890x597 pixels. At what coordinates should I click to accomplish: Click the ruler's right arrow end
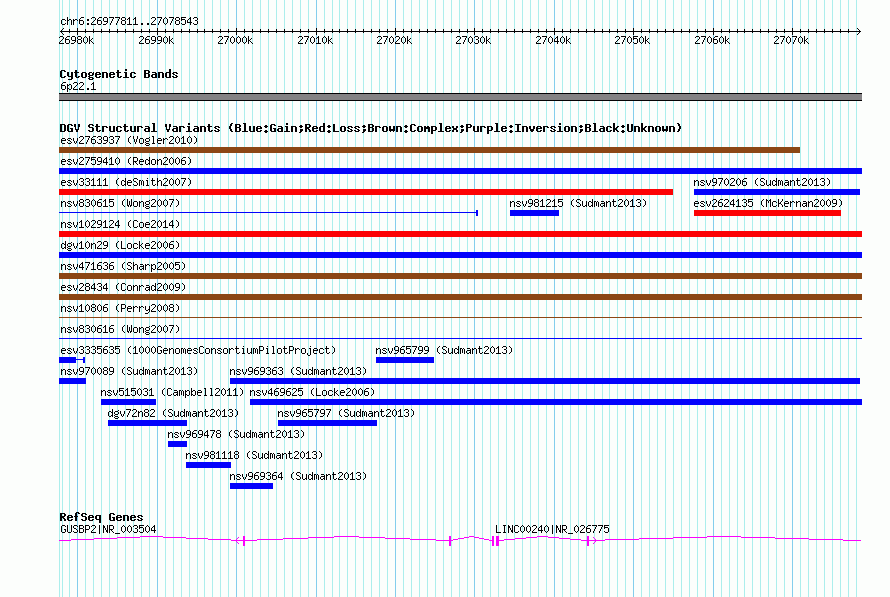(x=859, y=32)
